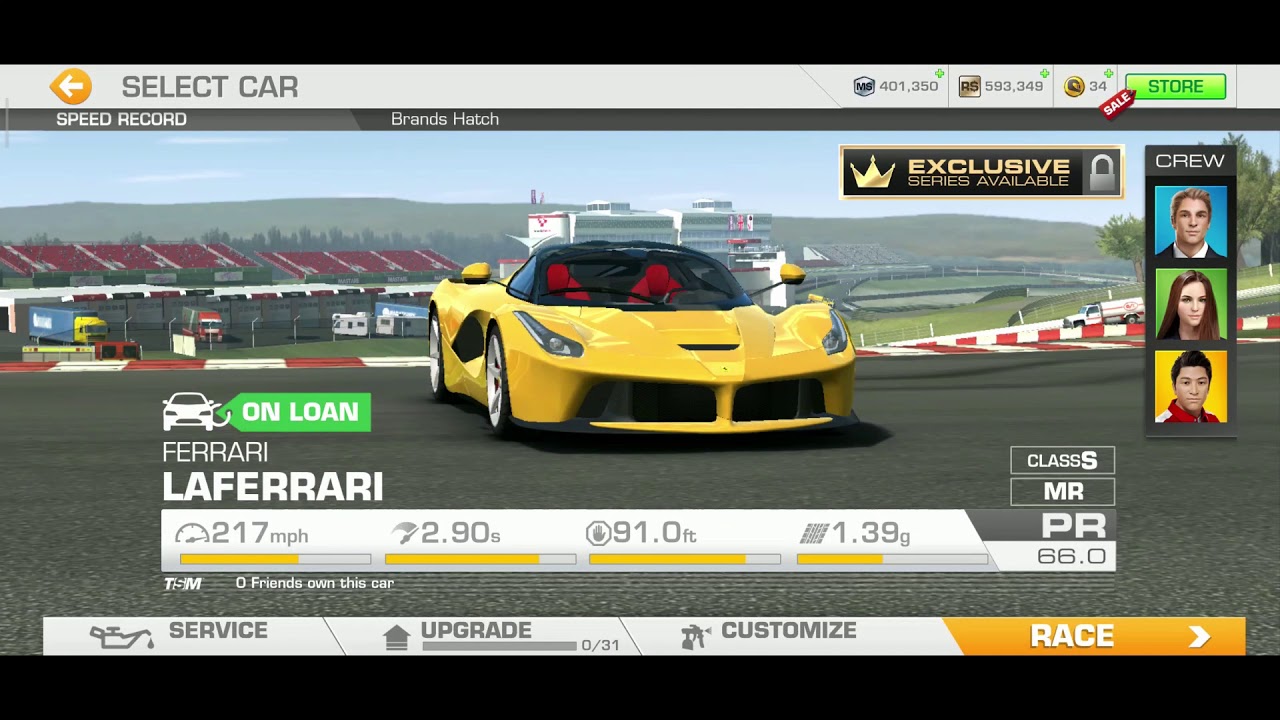Click the 1.39g grip bar

[892, 560]
